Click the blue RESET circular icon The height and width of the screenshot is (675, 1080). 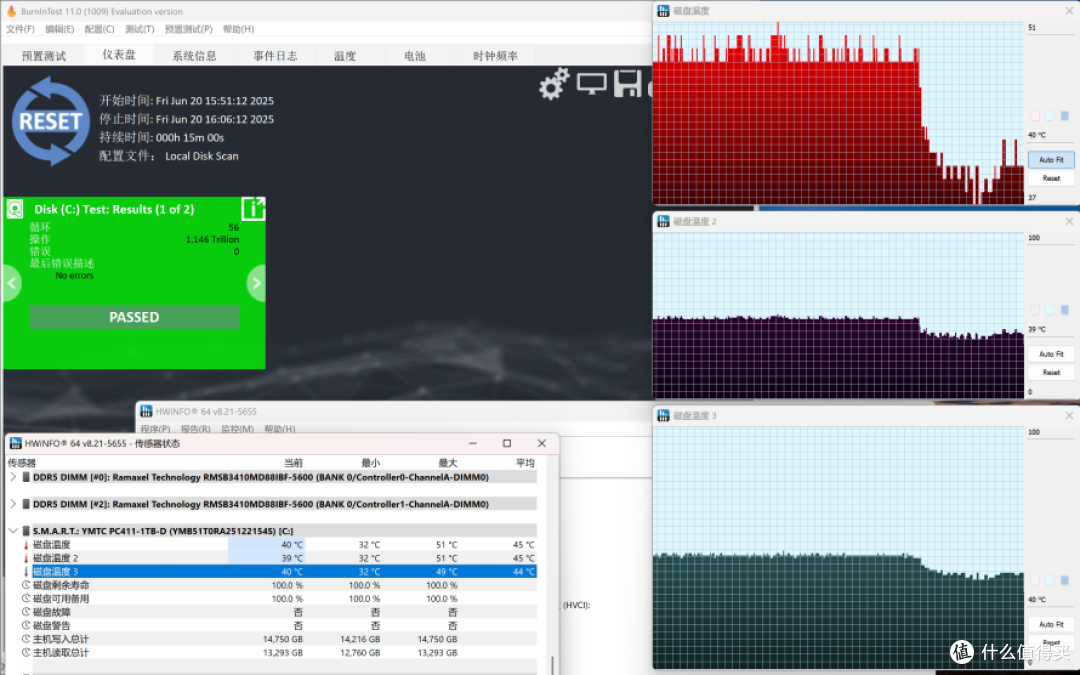pyautogui.click(x=51, y=121)
